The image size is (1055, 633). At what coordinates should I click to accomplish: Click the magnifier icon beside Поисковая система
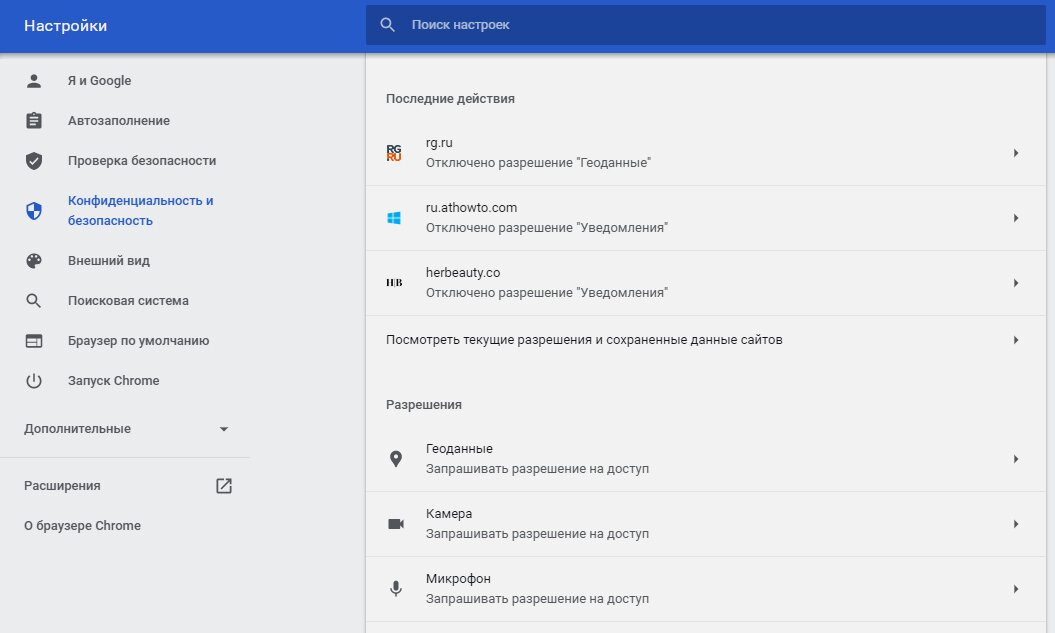[x=34, y=301]
